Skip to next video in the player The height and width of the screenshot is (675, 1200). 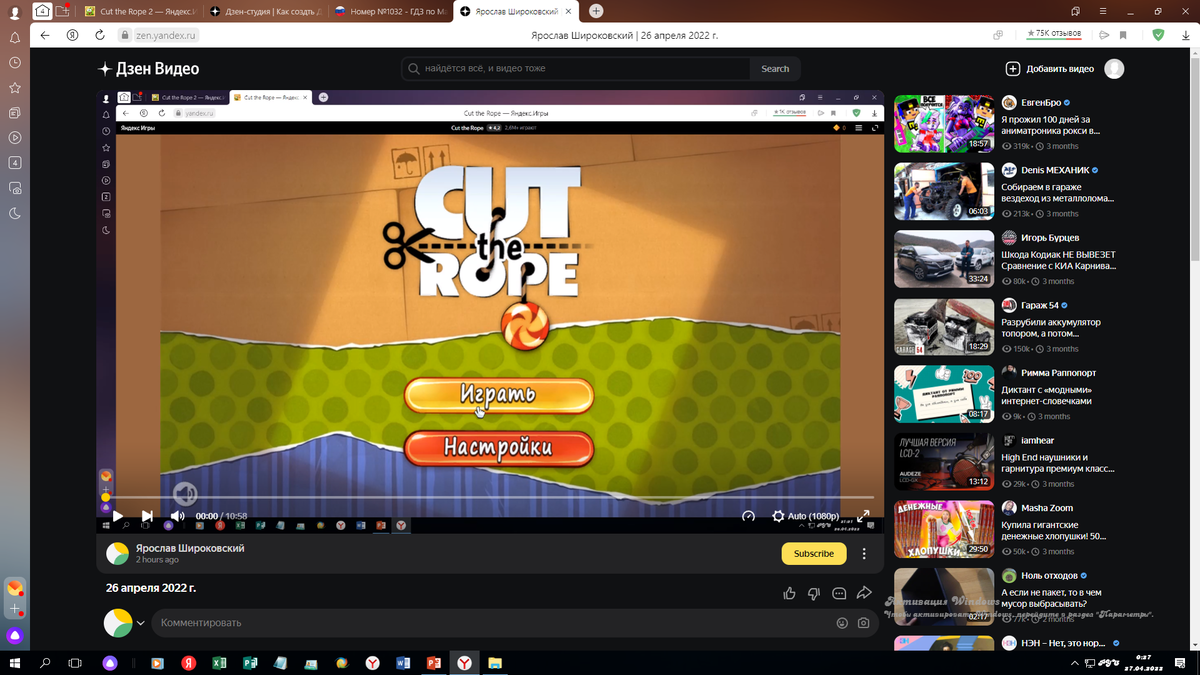click(147, 516)
